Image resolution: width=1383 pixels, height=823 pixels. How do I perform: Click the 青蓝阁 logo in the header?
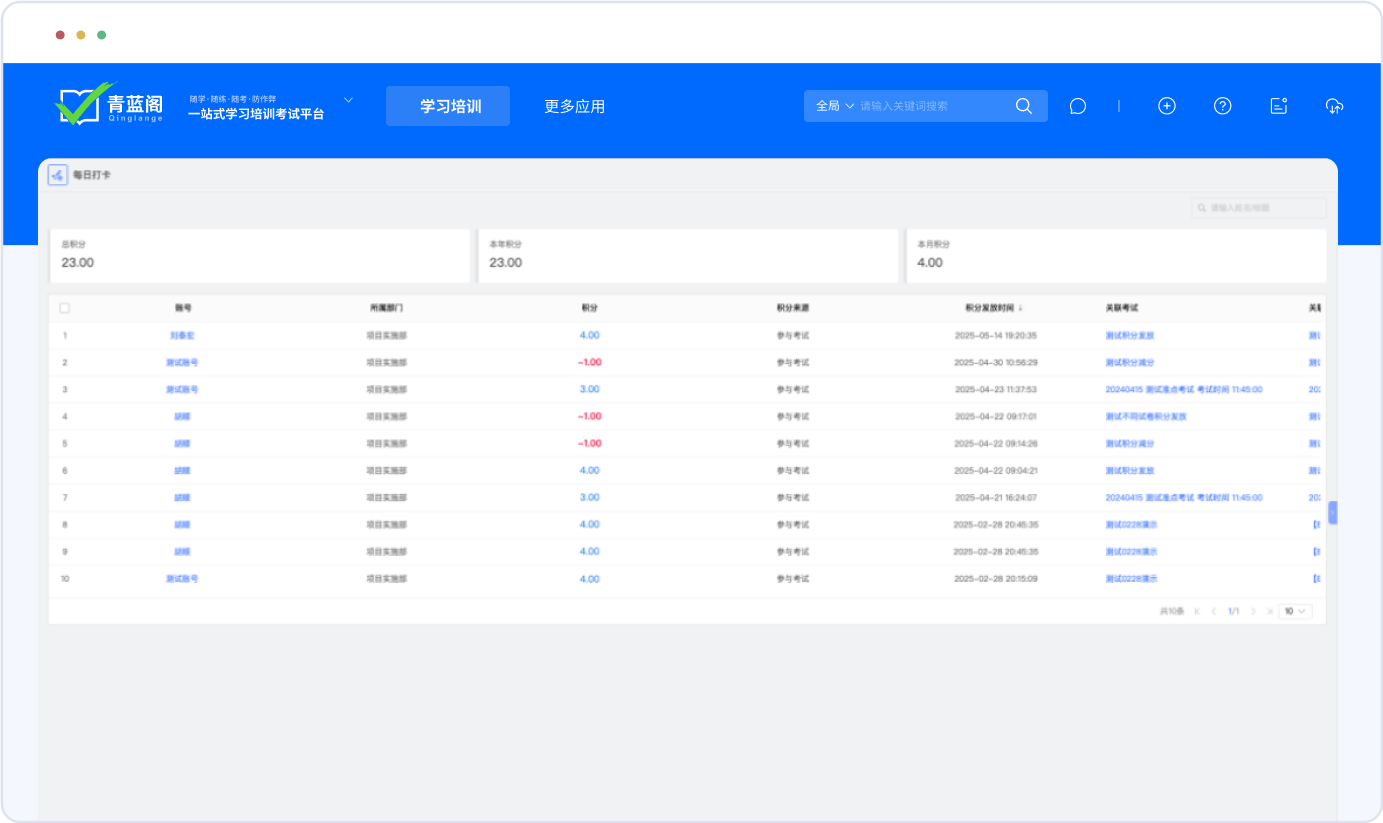(108, 105)
